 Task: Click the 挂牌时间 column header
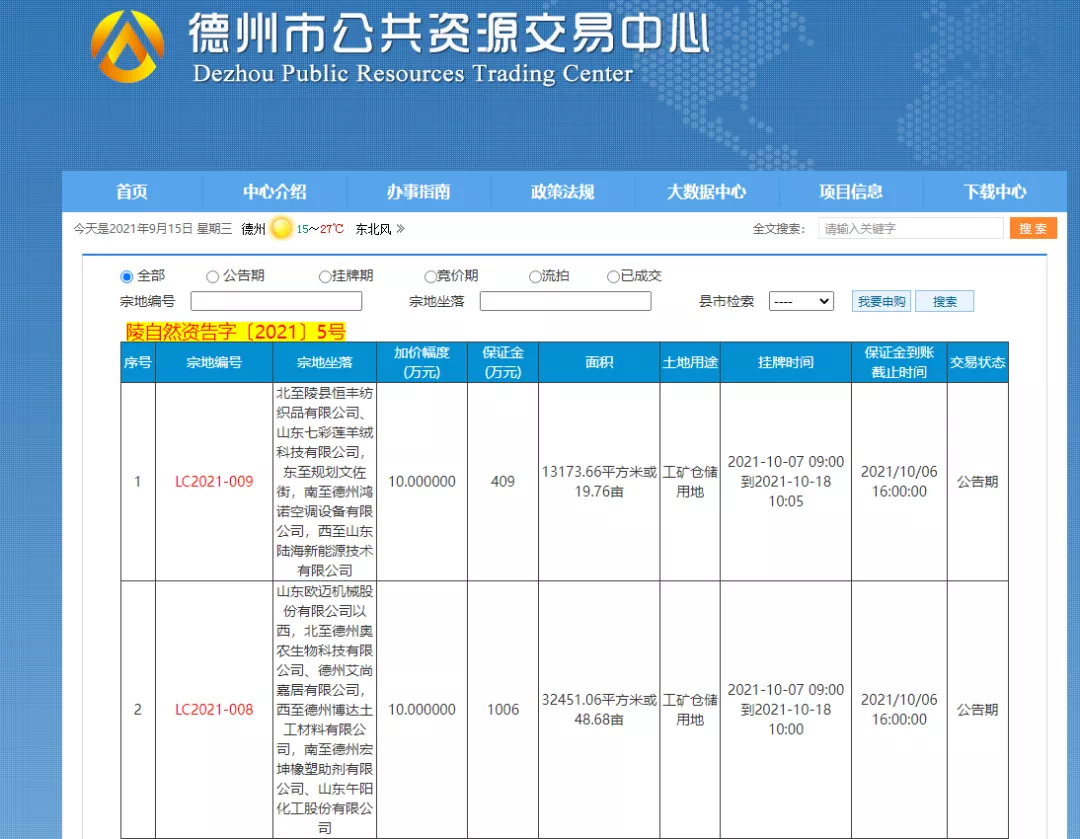point(786,362)
